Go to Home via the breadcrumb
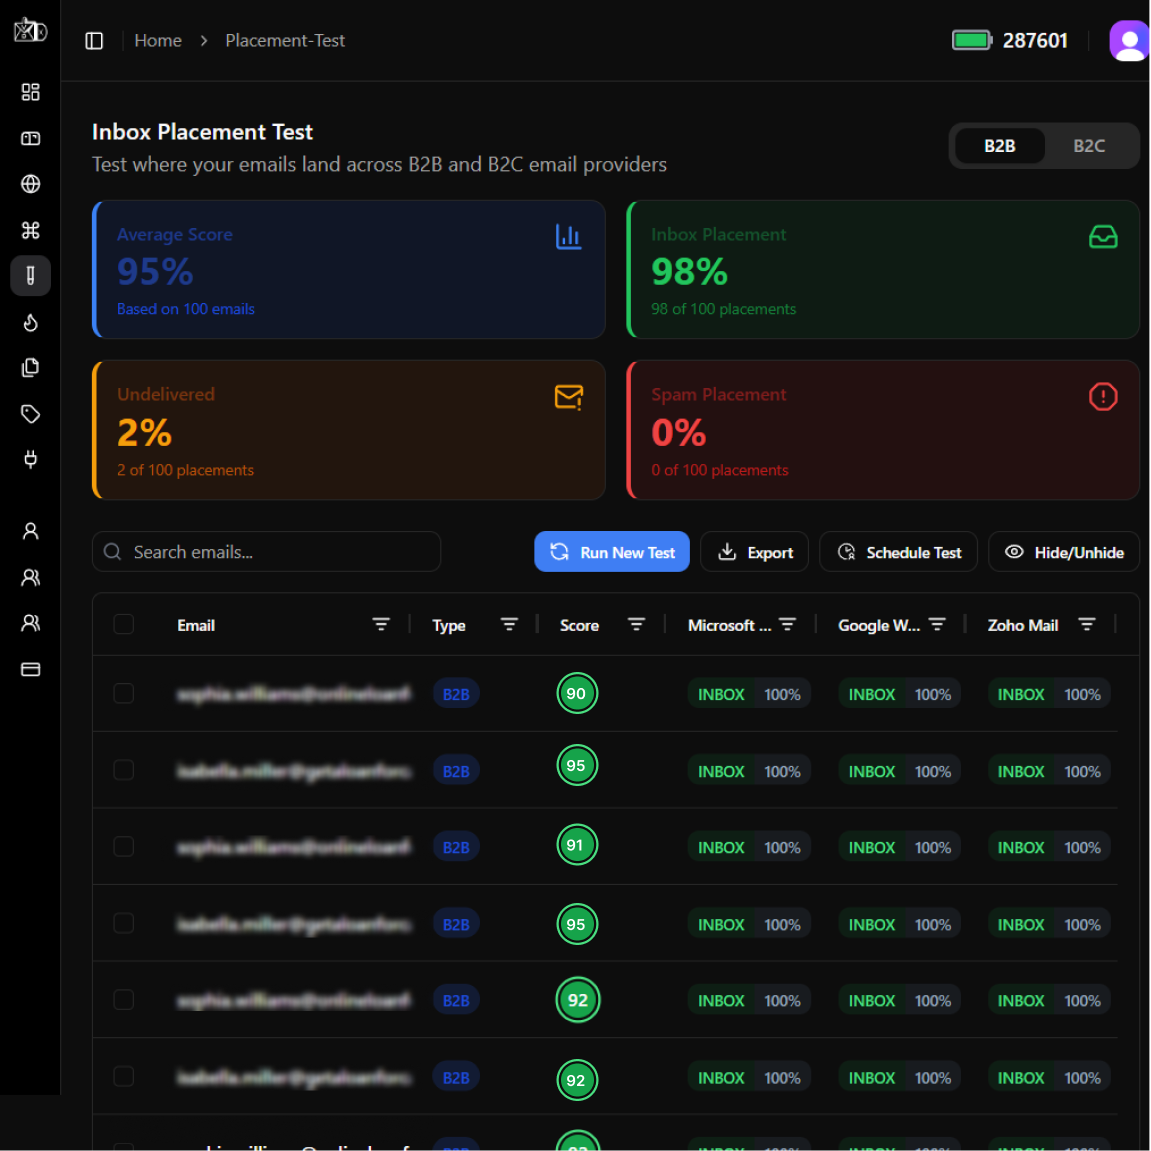This screenshot has width=1151, height=1151. click(157, 40)
